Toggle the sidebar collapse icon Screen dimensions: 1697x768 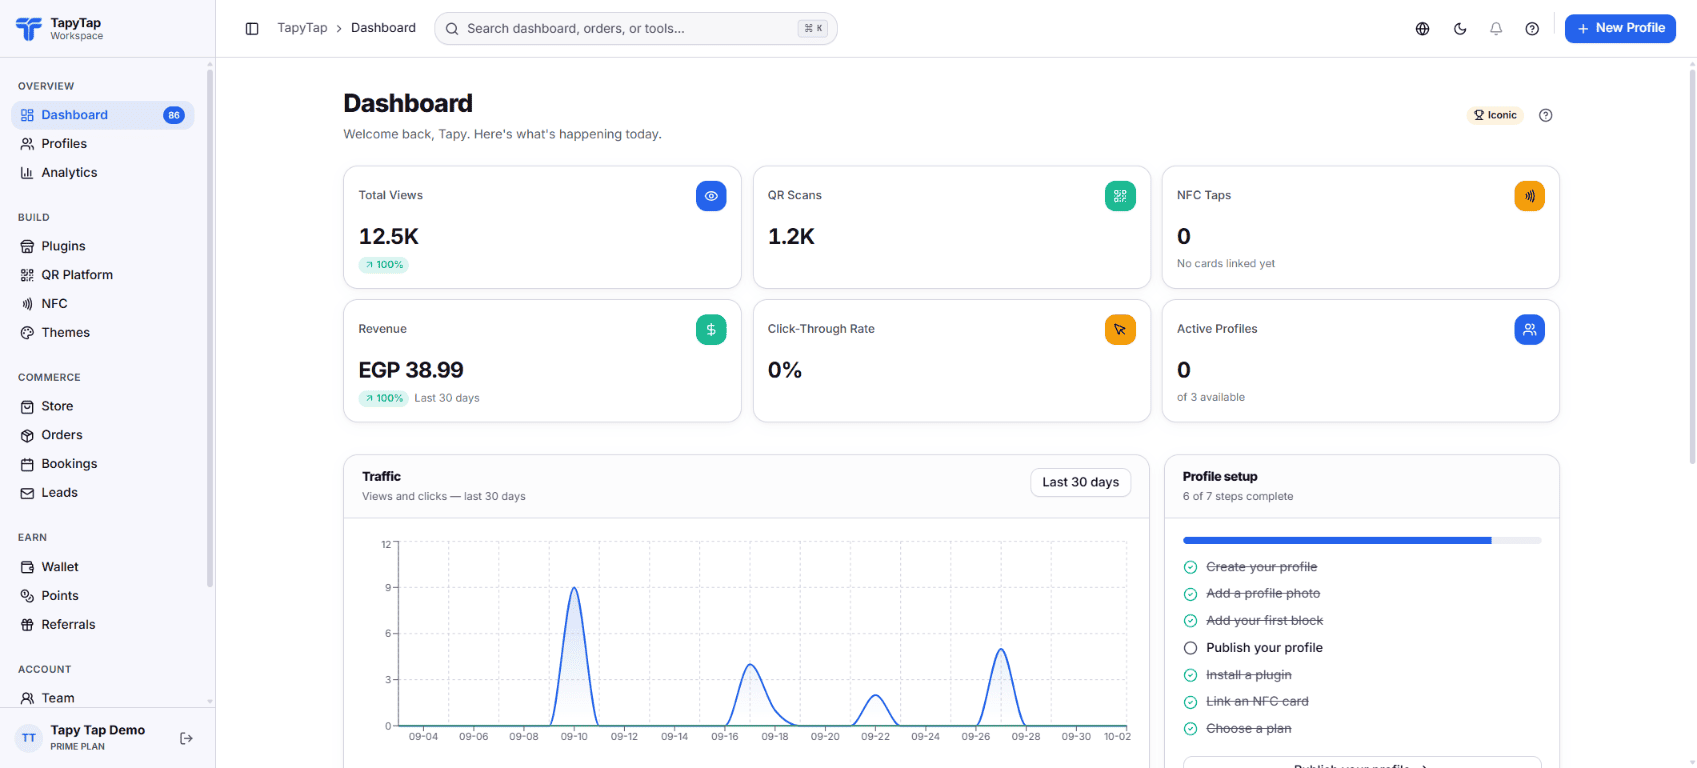252,28
